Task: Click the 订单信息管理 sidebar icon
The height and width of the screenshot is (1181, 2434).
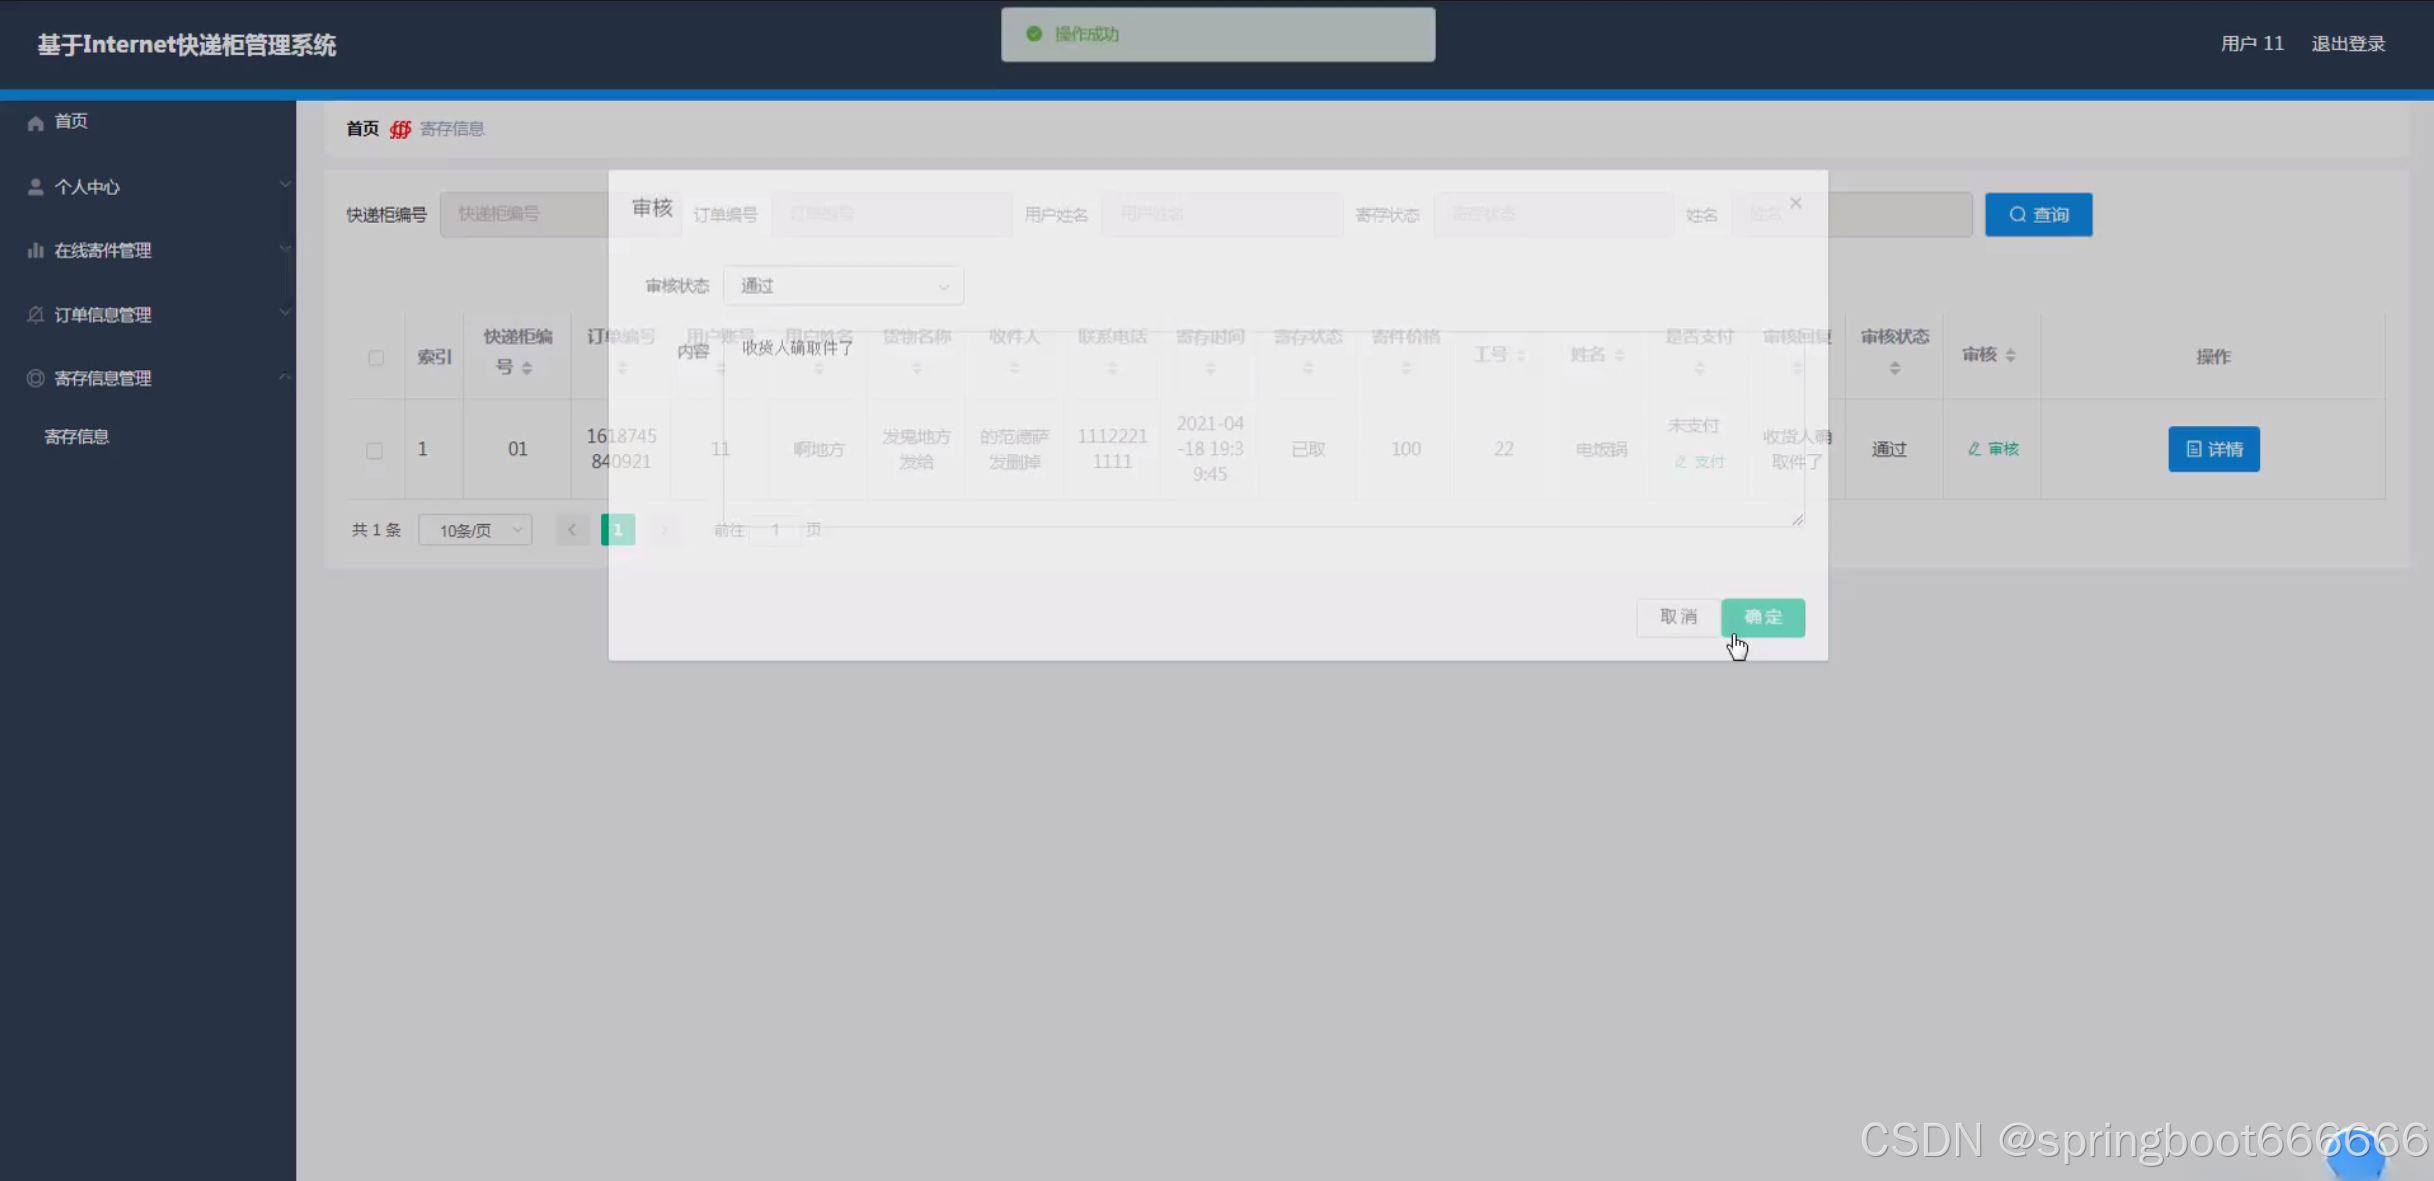Action: [36, 315]
